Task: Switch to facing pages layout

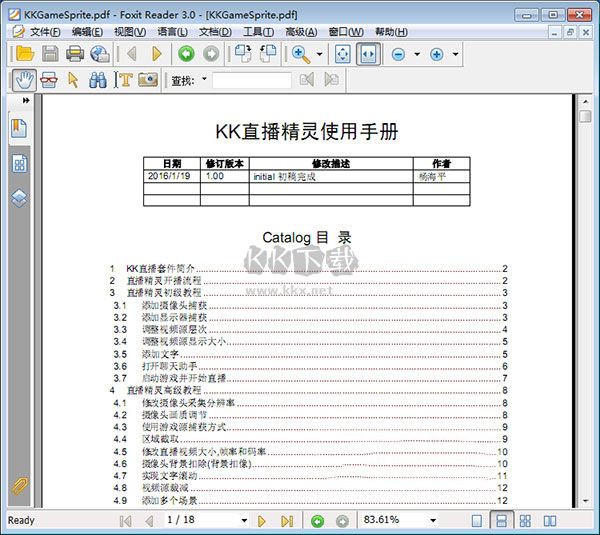Action: click(550, 521)
